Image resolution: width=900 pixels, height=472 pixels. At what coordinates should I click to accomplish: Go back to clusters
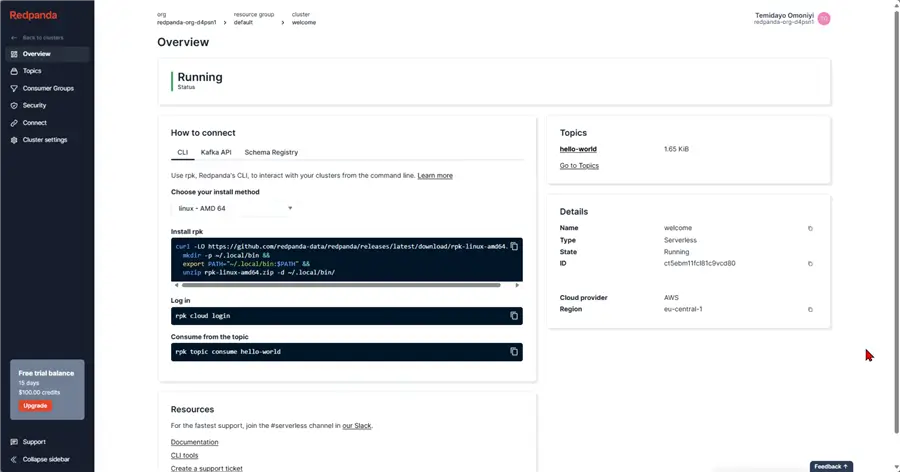coord(37,37)
